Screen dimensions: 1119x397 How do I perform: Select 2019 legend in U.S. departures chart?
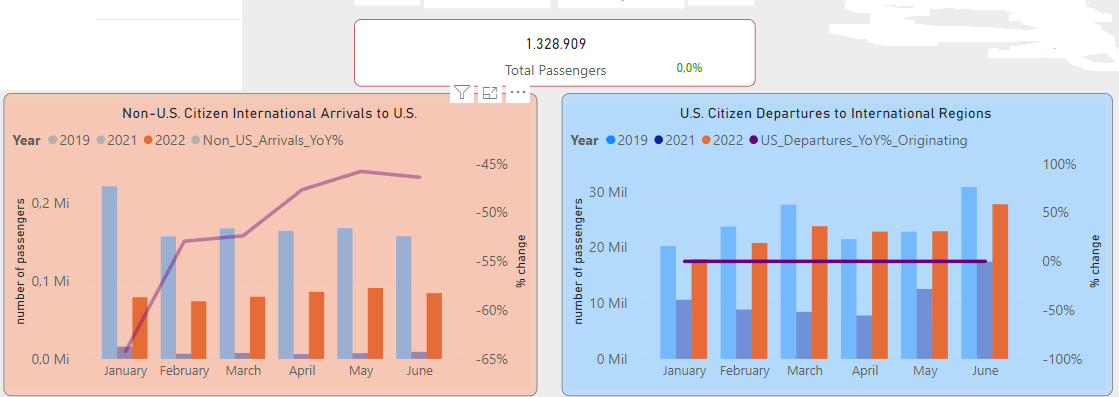click(627, 140)
